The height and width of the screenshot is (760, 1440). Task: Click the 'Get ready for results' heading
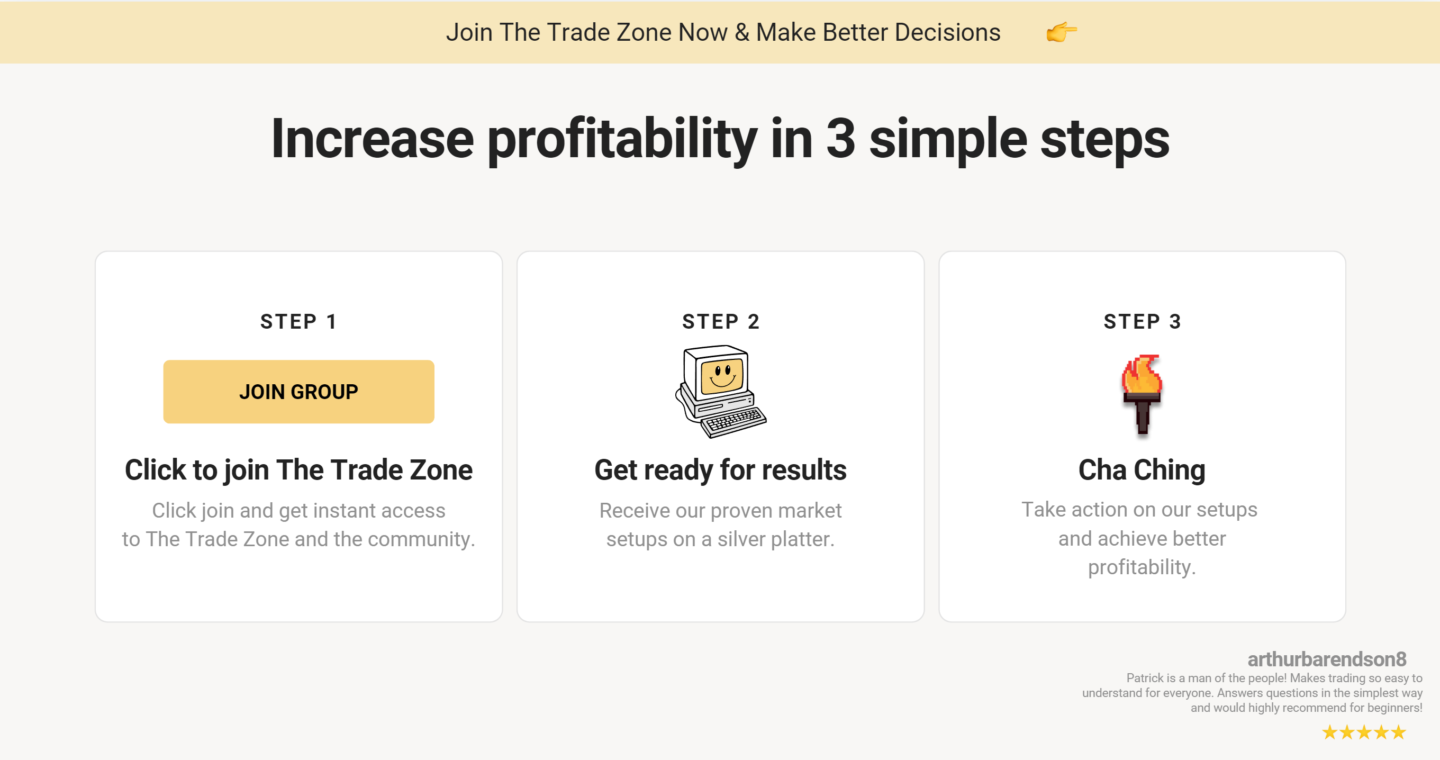pyautogui.click(x=721, y=470)
